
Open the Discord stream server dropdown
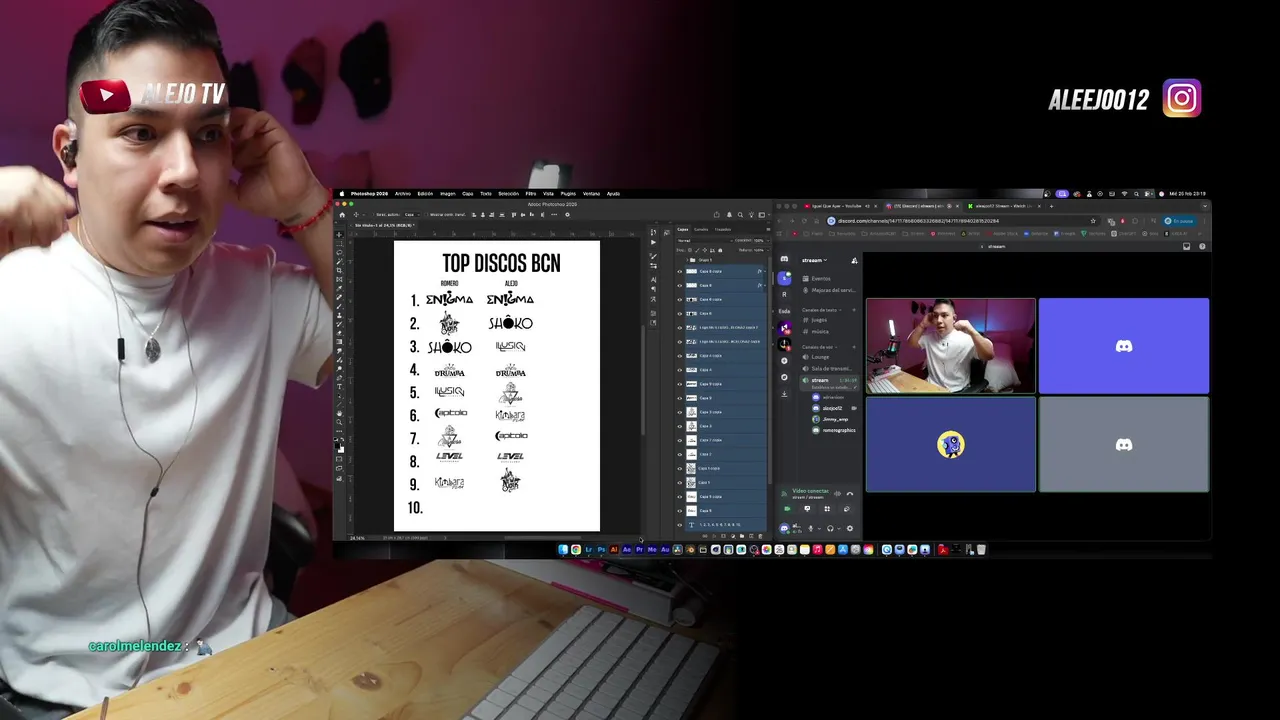[x=815, y=260]
